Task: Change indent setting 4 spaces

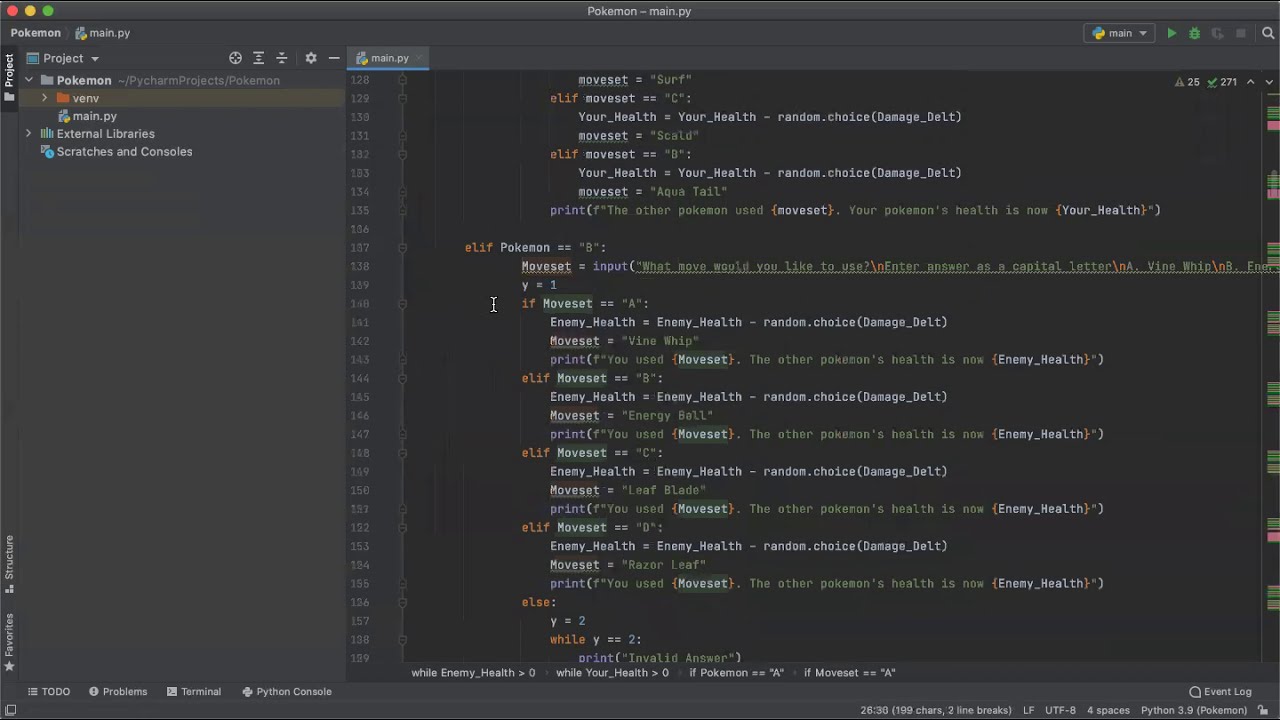Action: click(x=1108, y=710)
